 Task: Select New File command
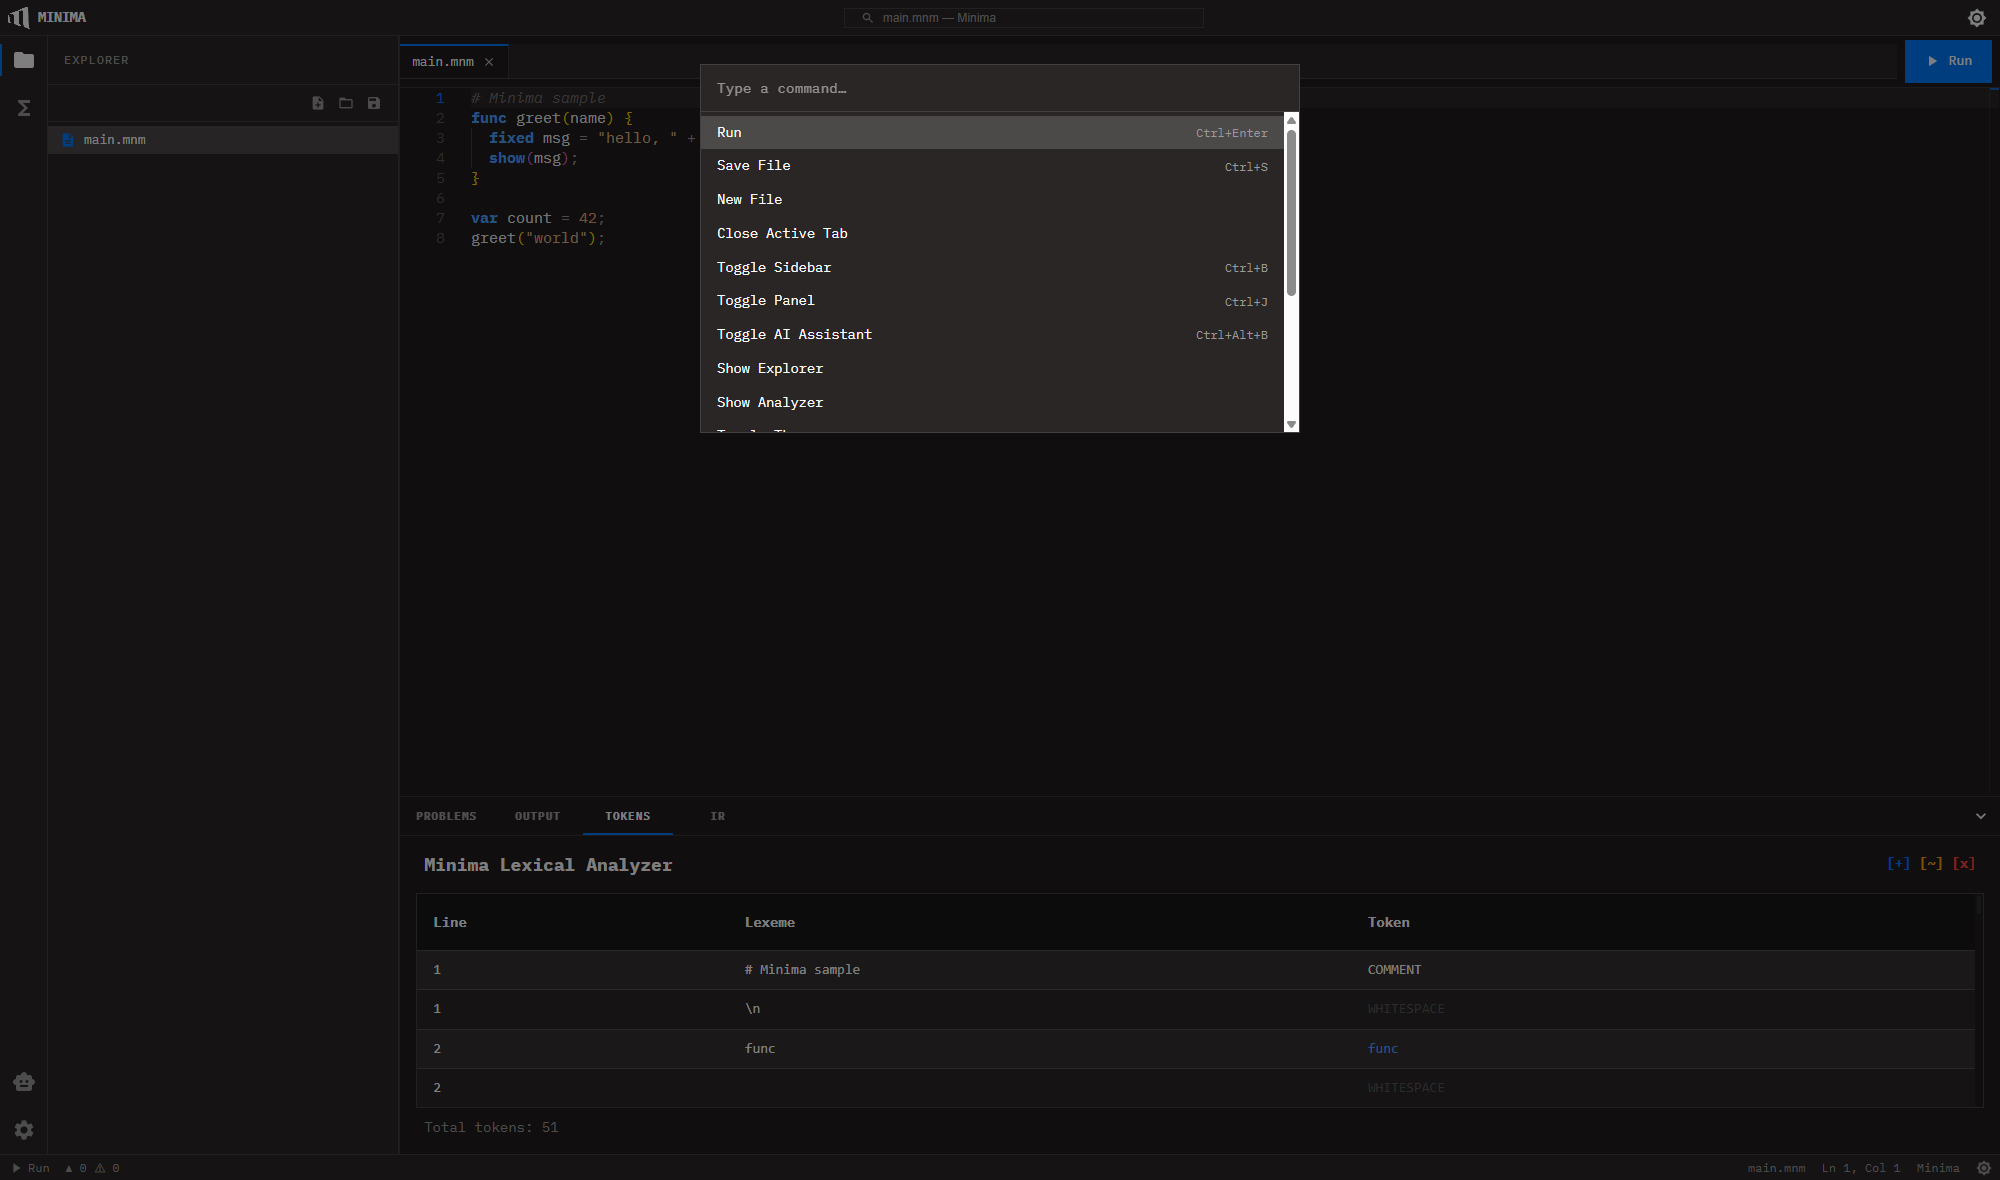992,200
